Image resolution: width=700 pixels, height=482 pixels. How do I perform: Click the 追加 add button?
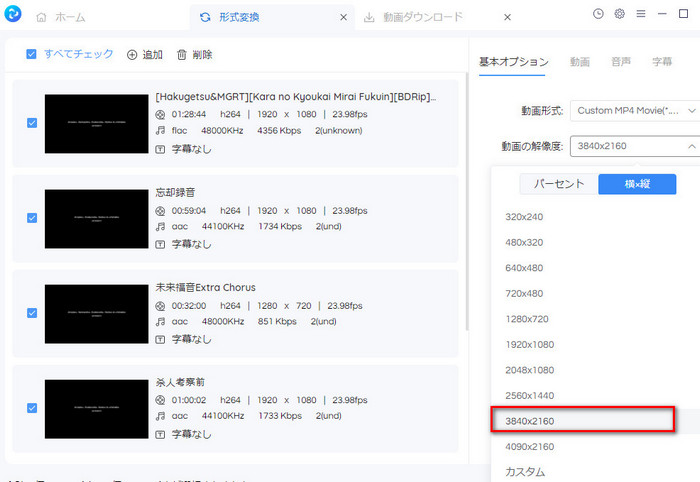[x=145, y=55]
